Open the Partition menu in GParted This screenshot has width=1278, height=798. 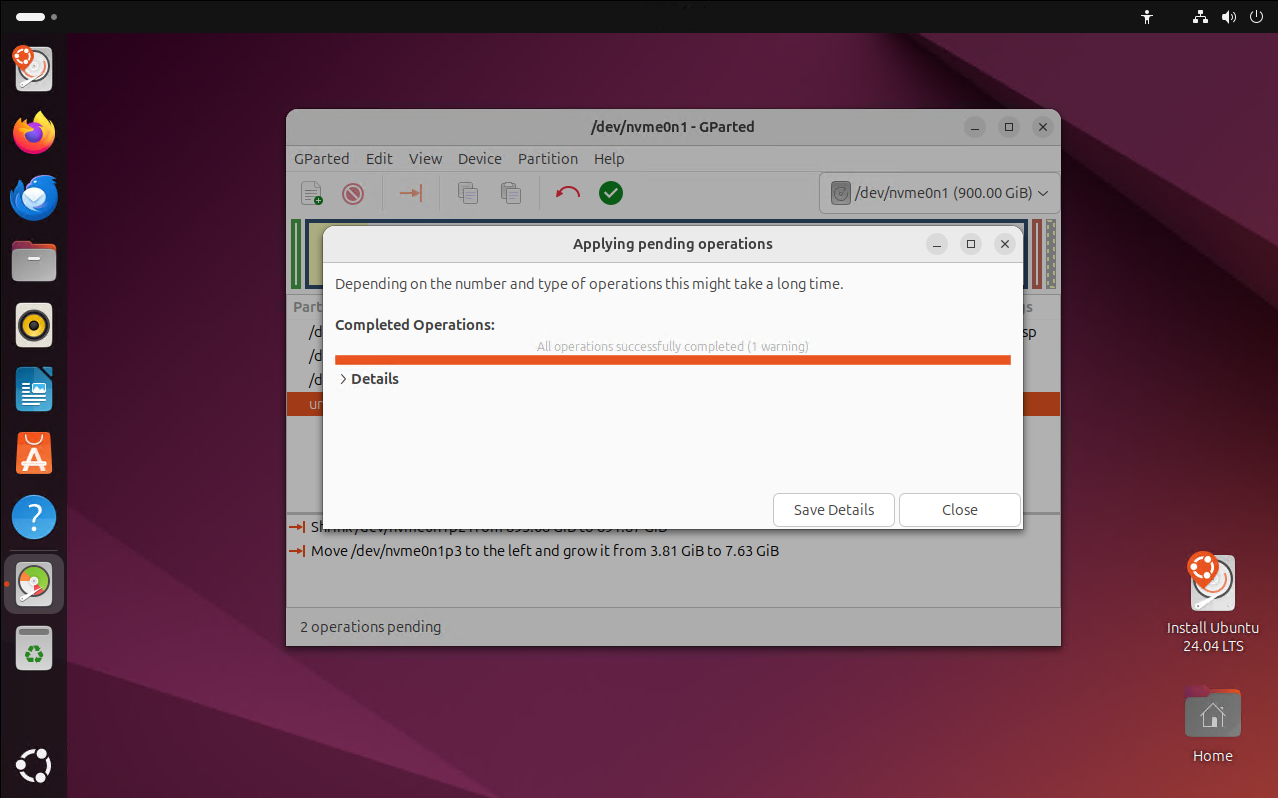pyautogui.click(x=548, y=159)
